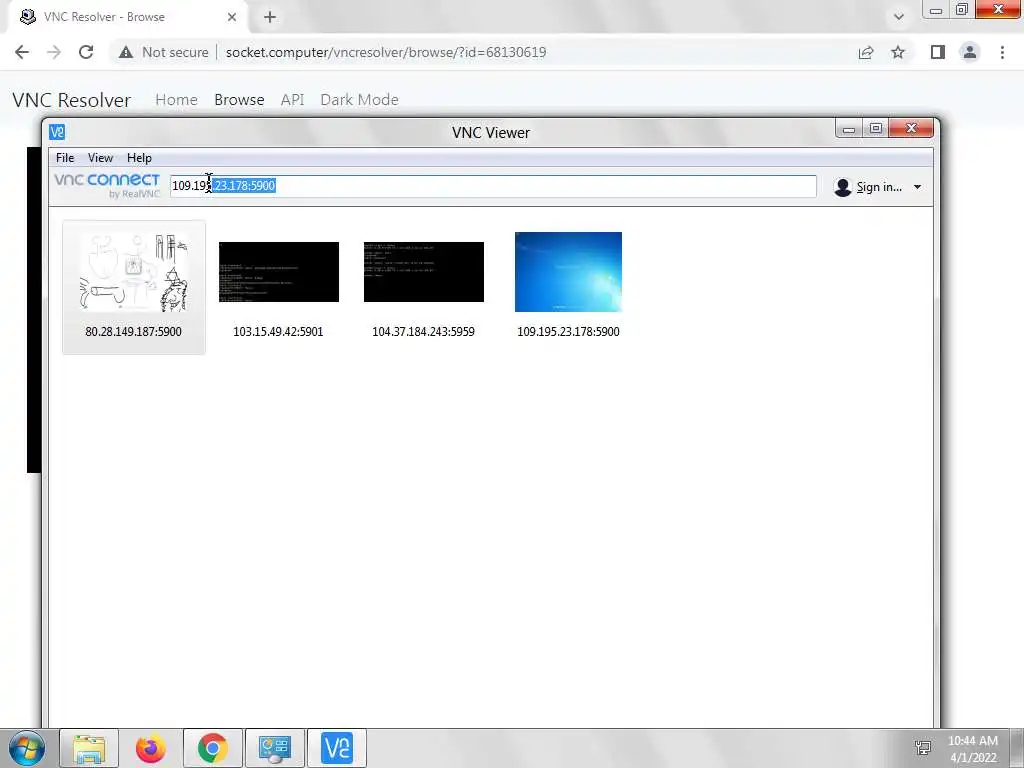
Task: Open the Browse link on VNC Resolver
Action: pyautogui.click(x=239, y=100)
